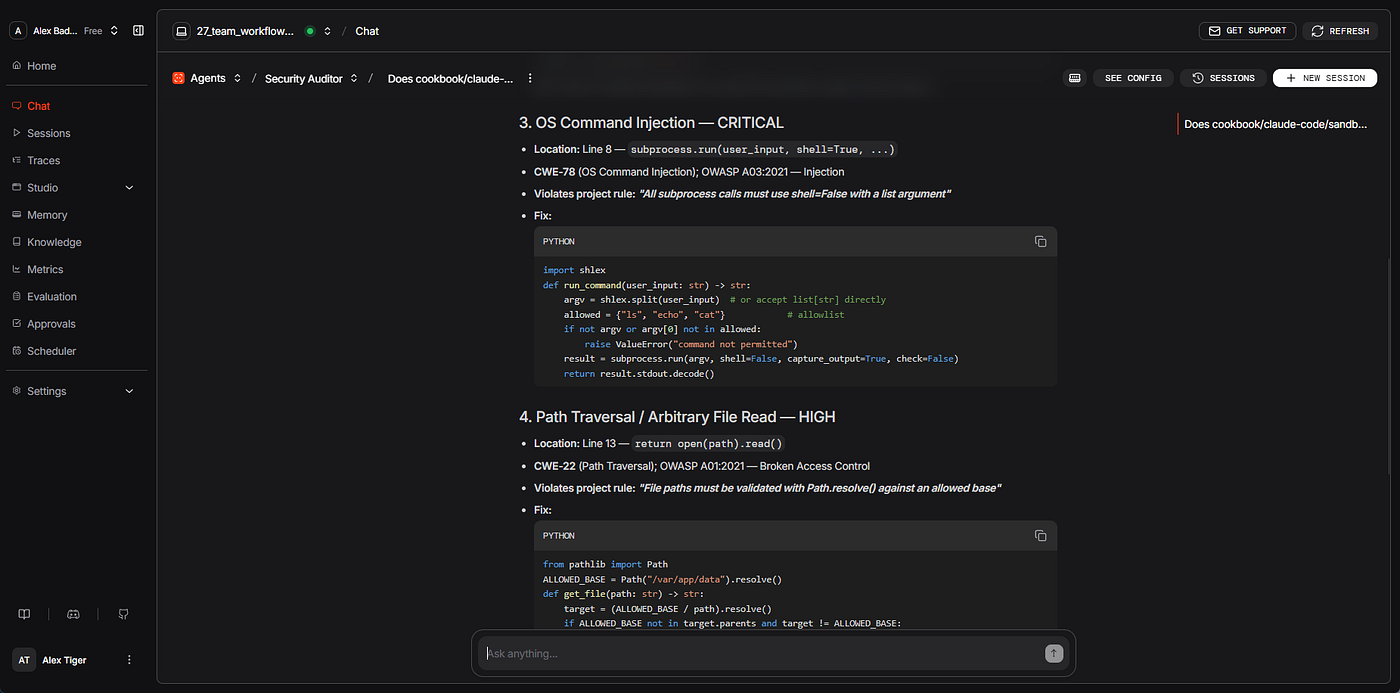Click the Chat breadcrumb in header
Image resolution: width=1400 pixels, height=693 pixels.
(367, 31)
